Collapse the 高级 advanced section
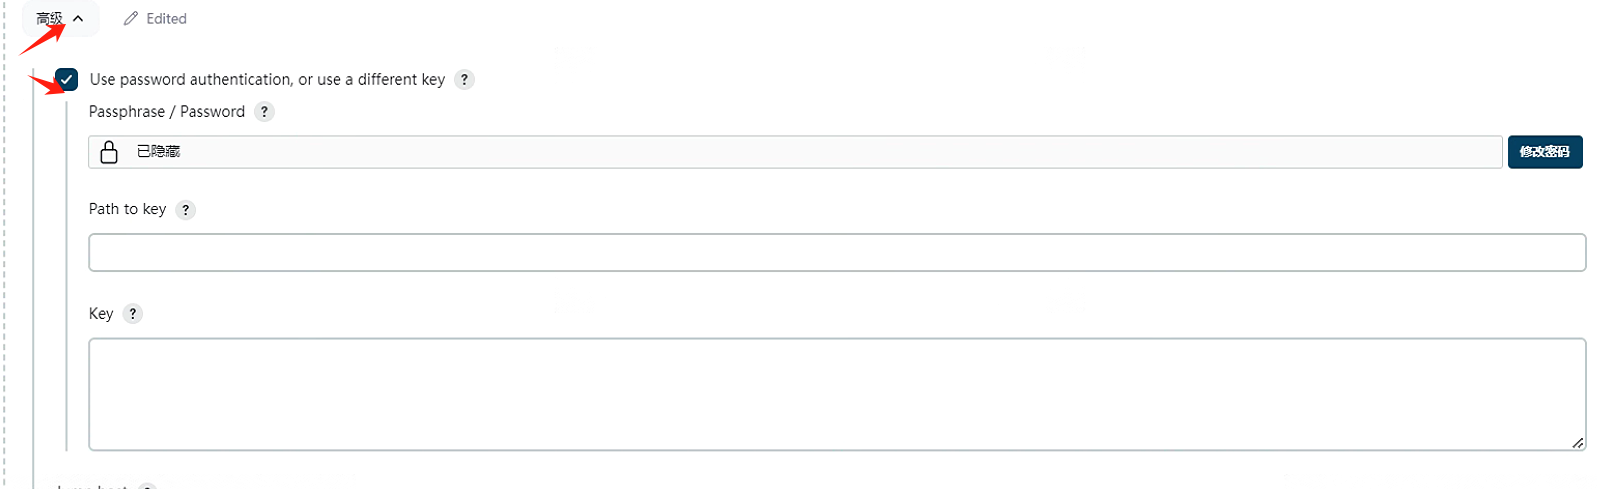Viewport: 1597px width, 489px height. click(49, 19)
